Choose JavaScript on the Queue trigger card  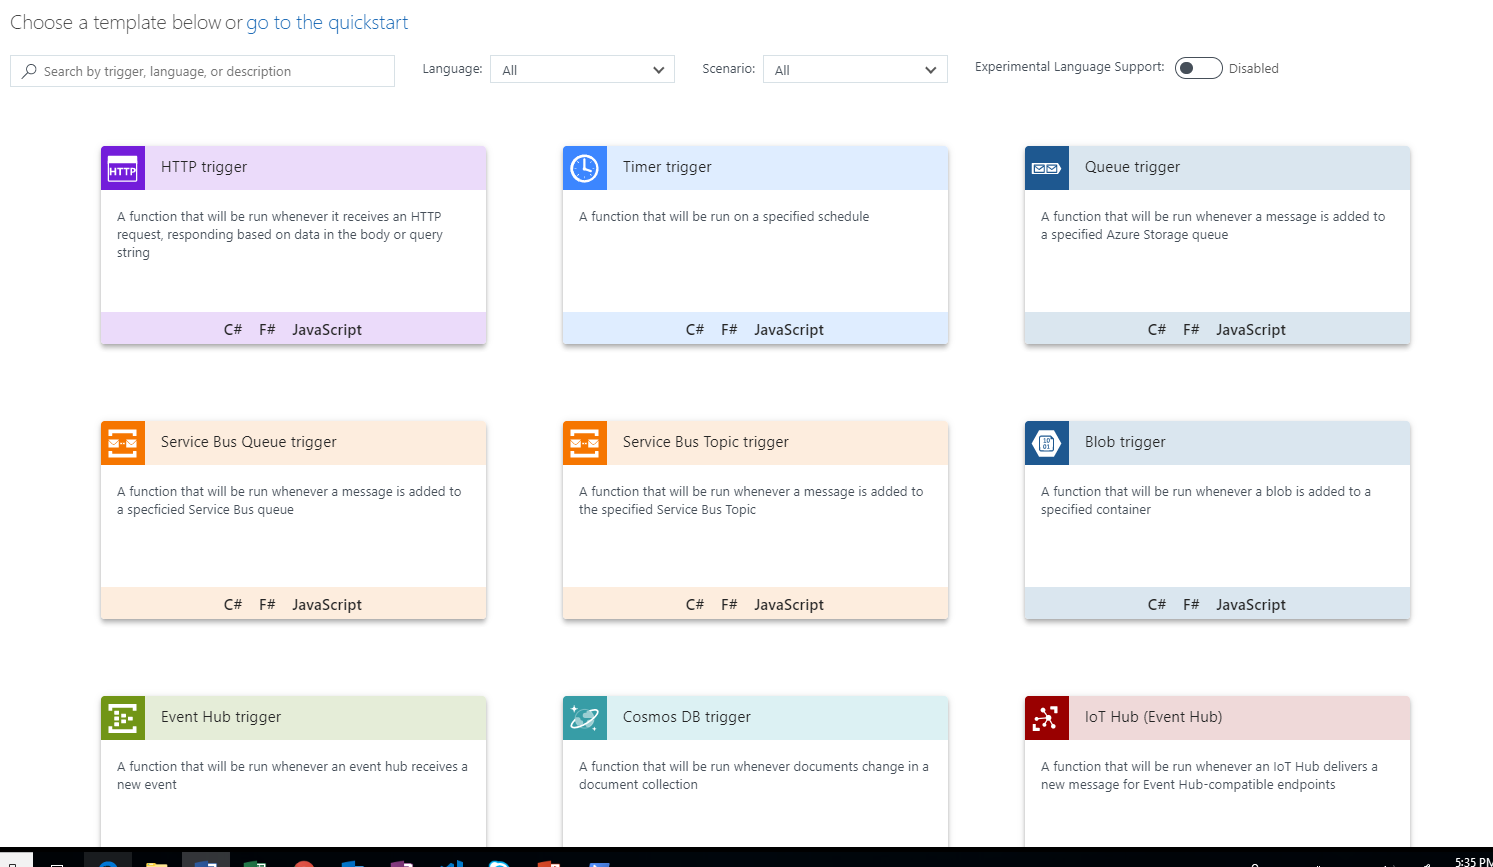tap(1251, 330)
